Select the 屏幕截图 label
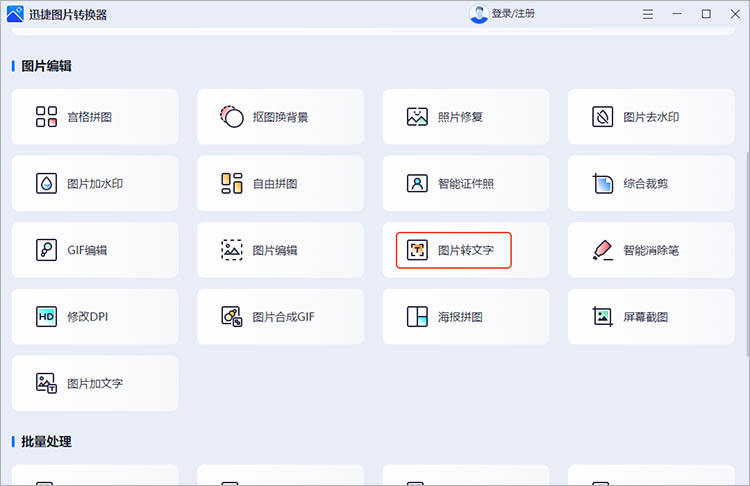Image resolution: width=750 pixels, height=486 pixels. tap(646, 317)
